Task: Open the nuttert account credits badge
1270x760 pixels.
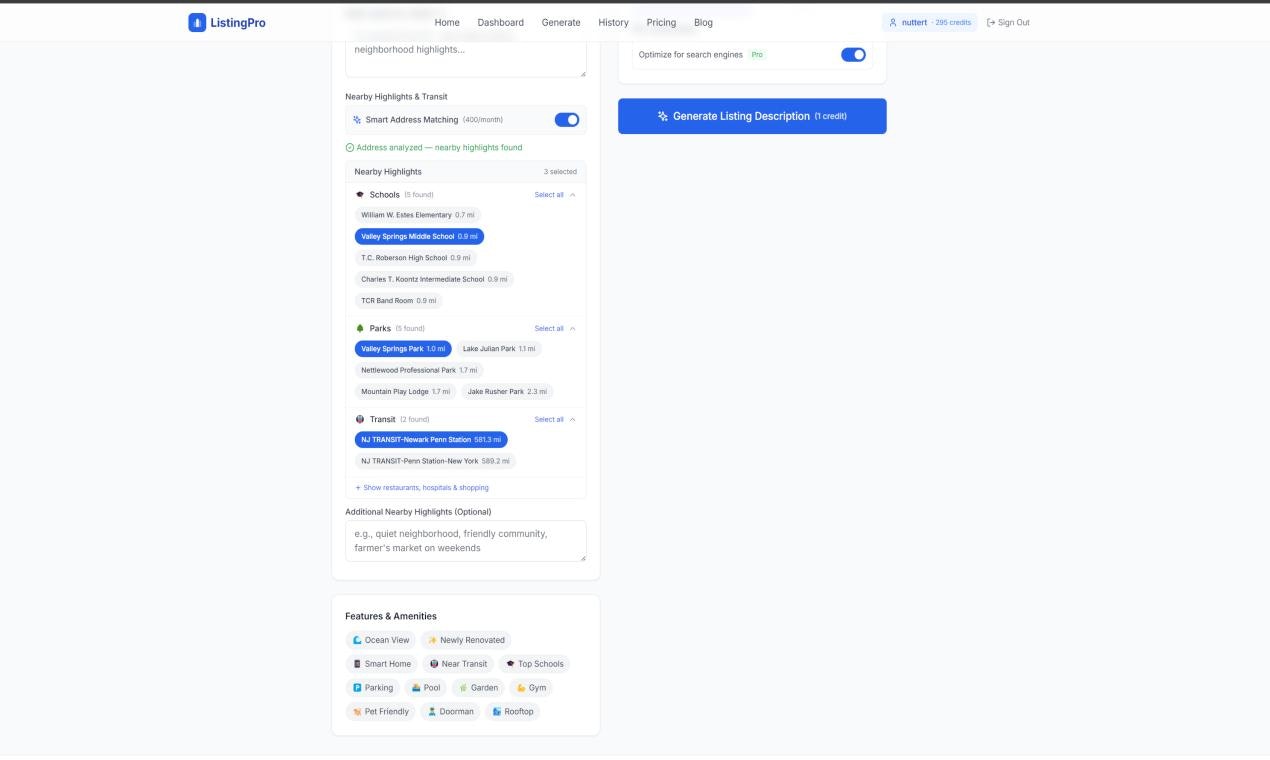Action: pos(930,22)
